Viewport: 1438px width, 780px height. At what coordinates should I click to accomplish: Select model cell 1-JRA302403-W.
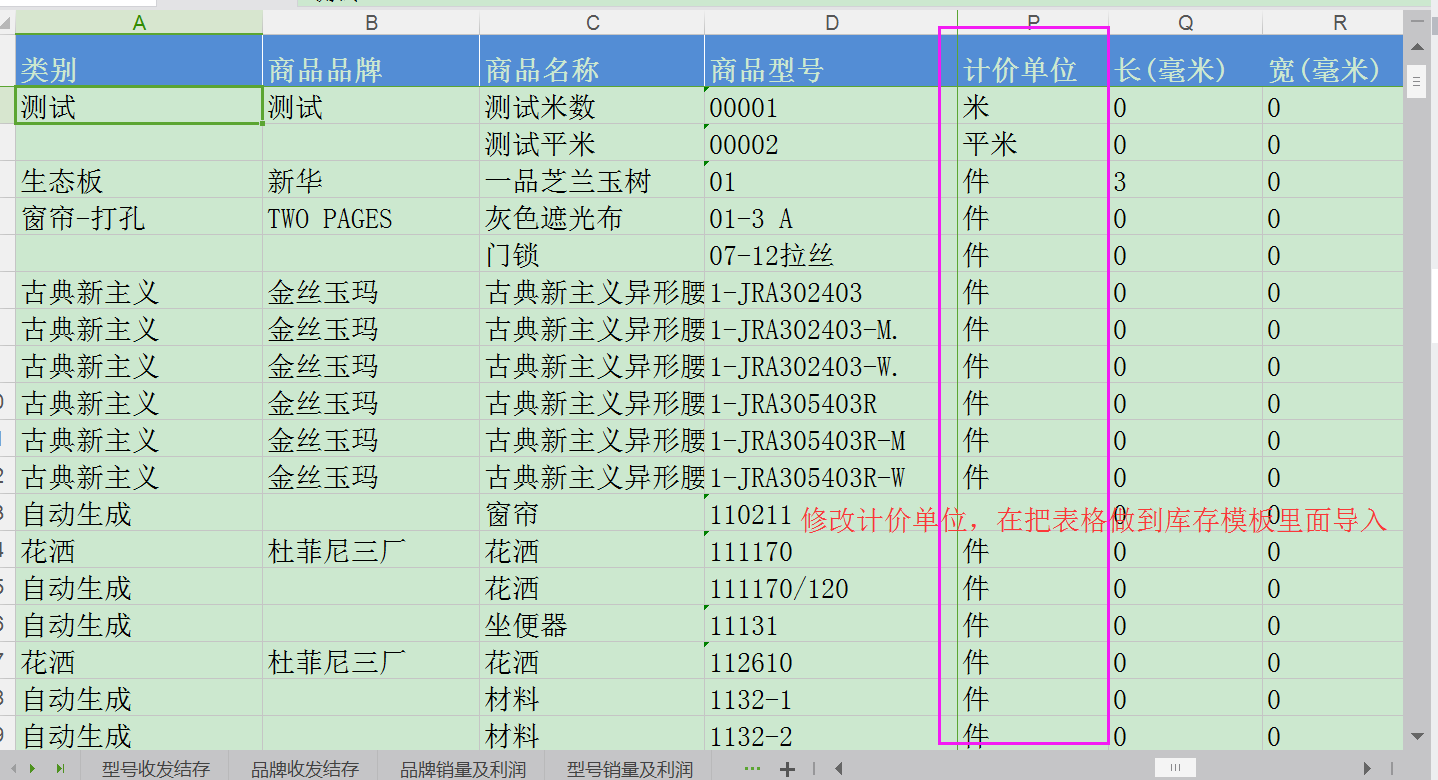point(831,365)
